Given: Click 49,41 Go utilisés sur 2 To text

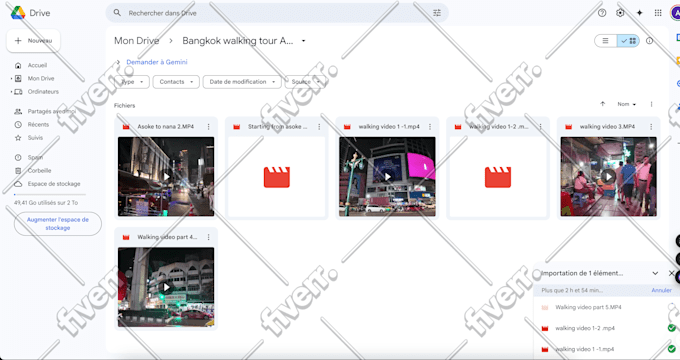Looking at the screenshot, I should coord(46,203).
